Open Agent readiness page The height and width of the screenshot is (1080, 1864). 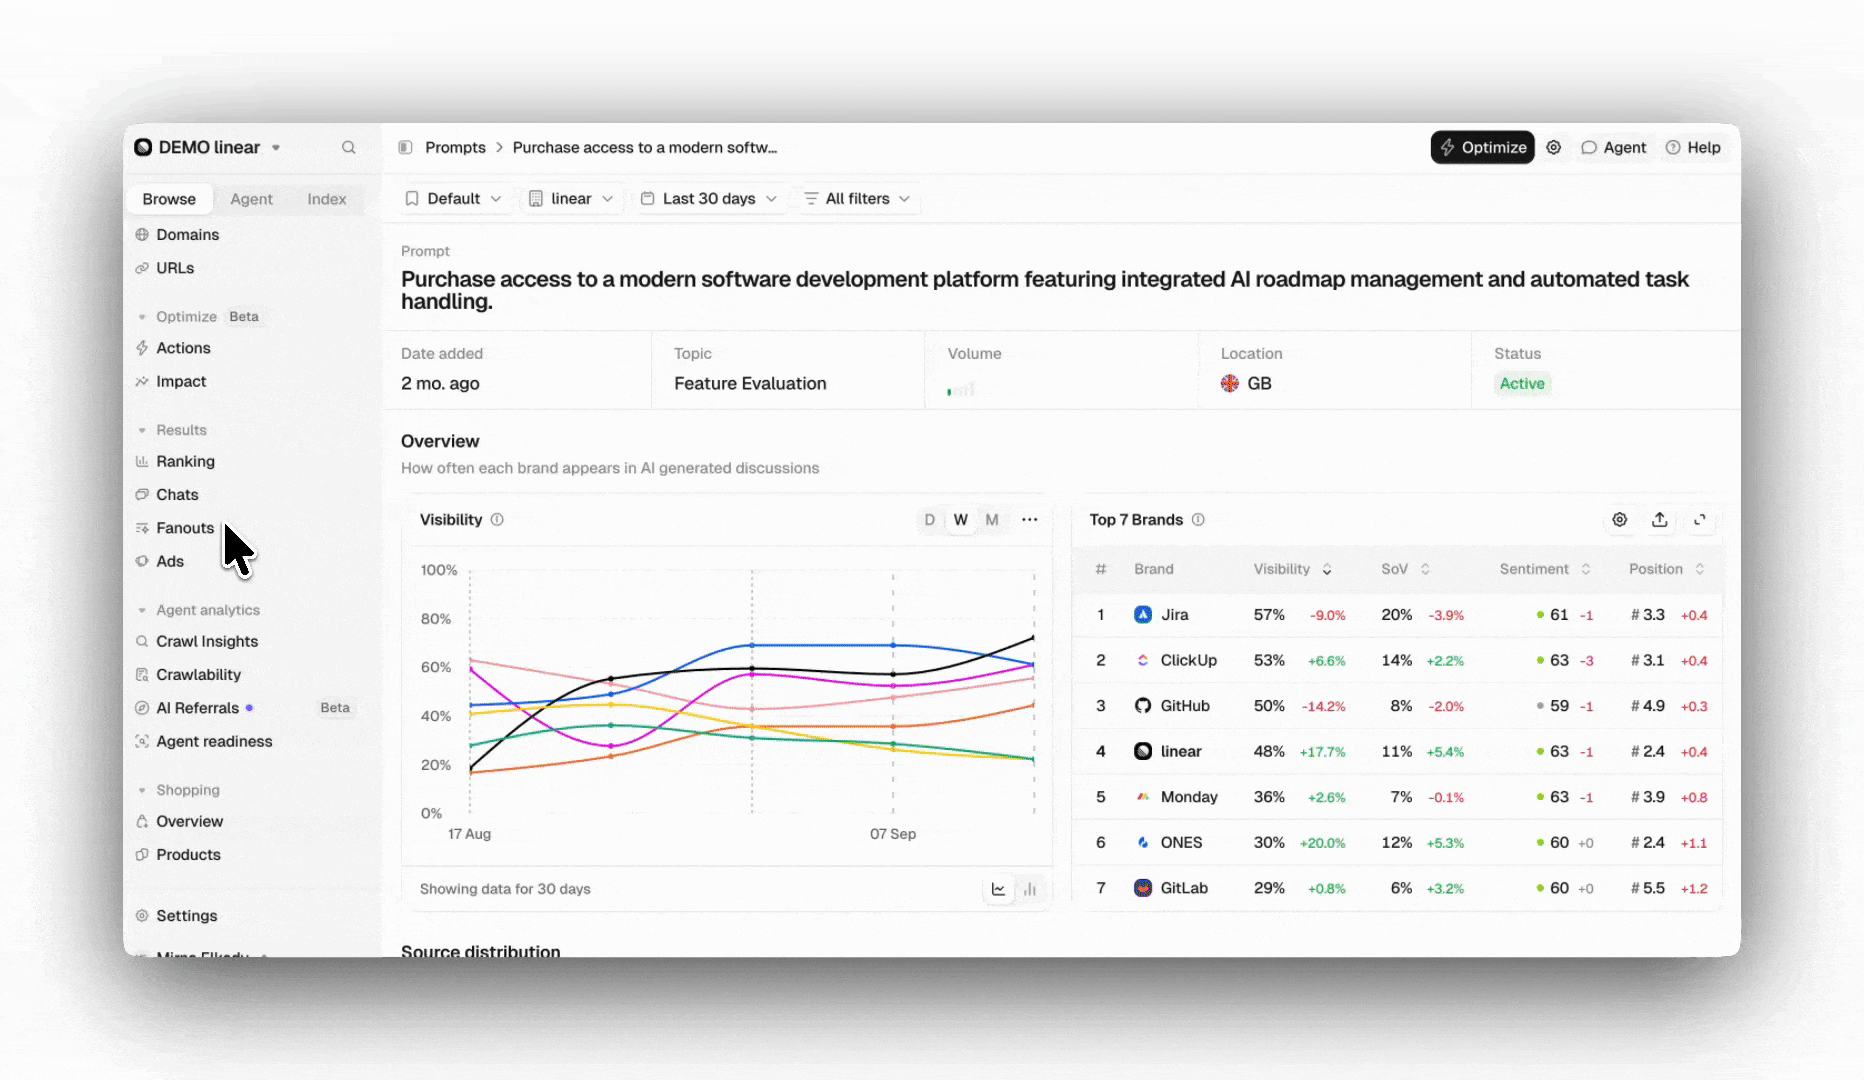214,741
